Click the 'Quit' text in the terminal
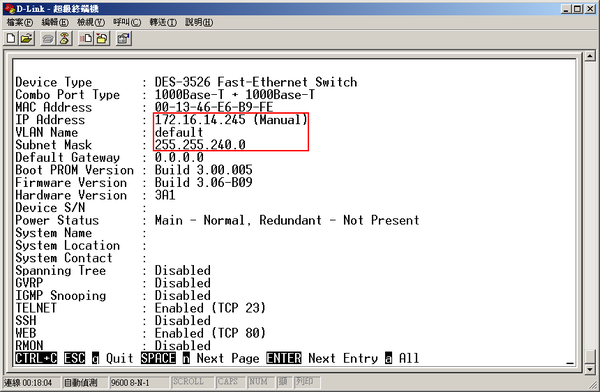Screen dimensions: 600x392 (119, 358)
